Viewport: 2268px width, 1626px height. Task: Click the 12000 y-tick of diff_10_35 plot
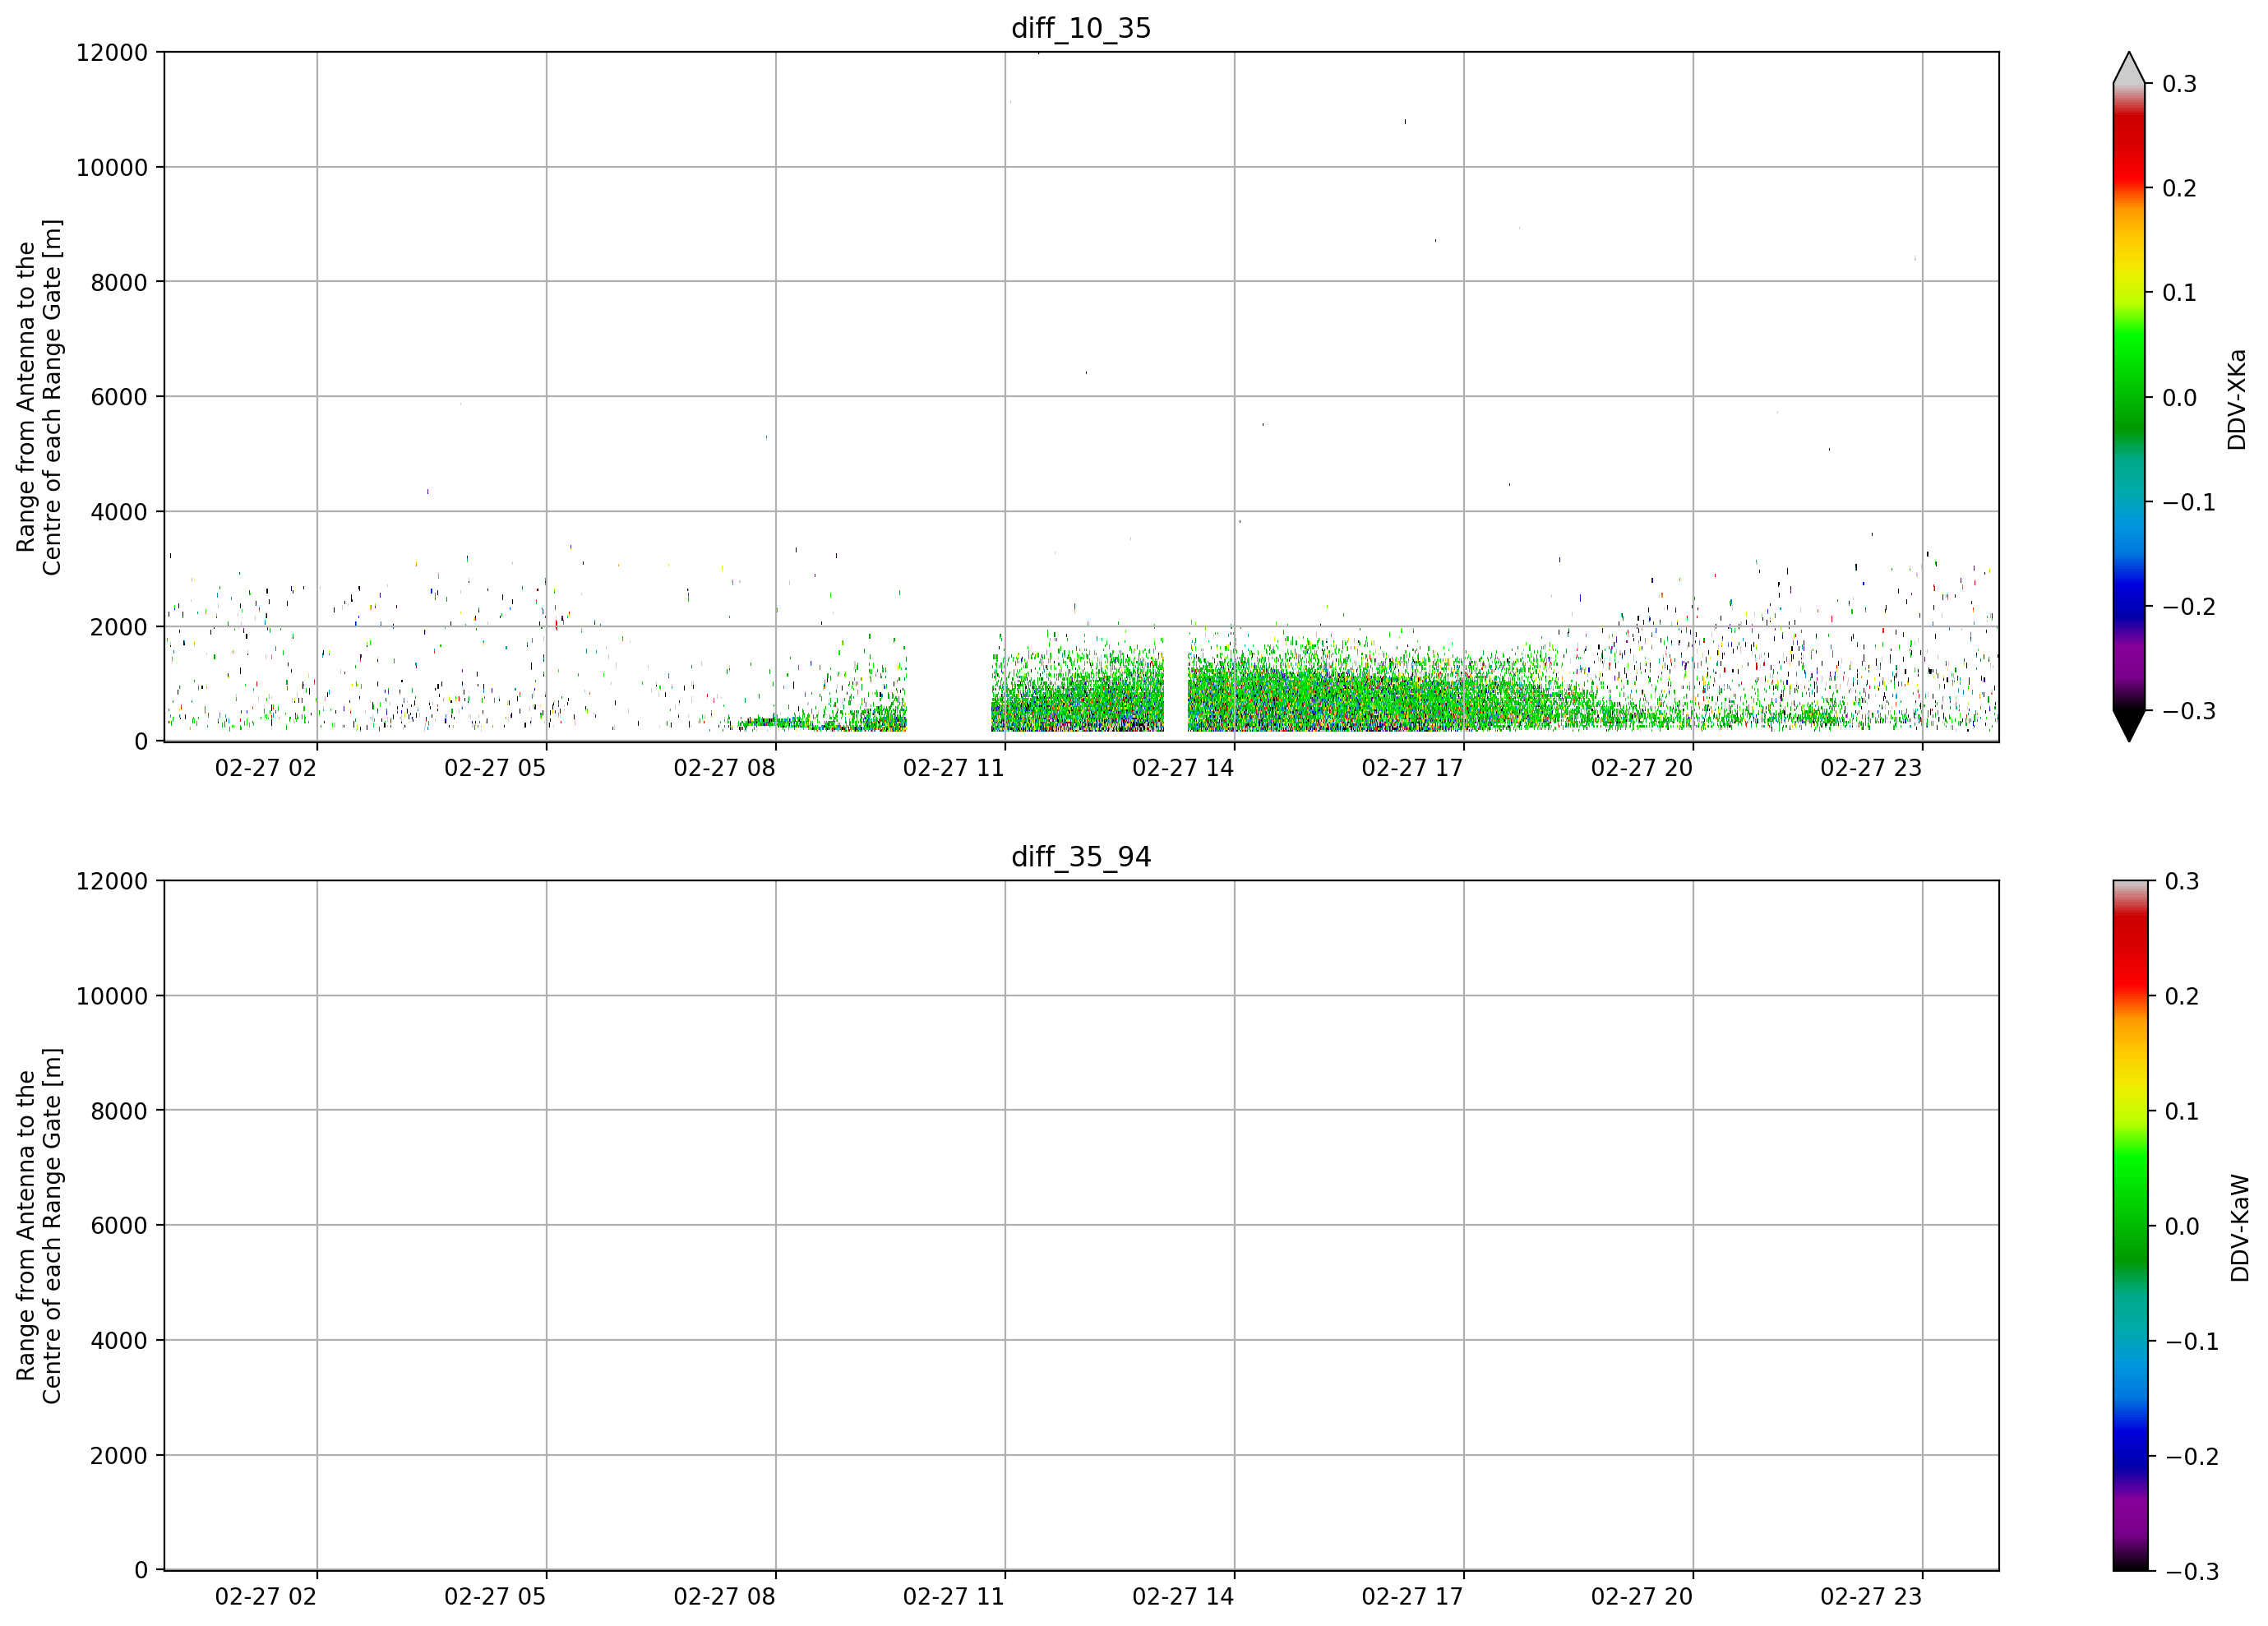pos(112,52)
